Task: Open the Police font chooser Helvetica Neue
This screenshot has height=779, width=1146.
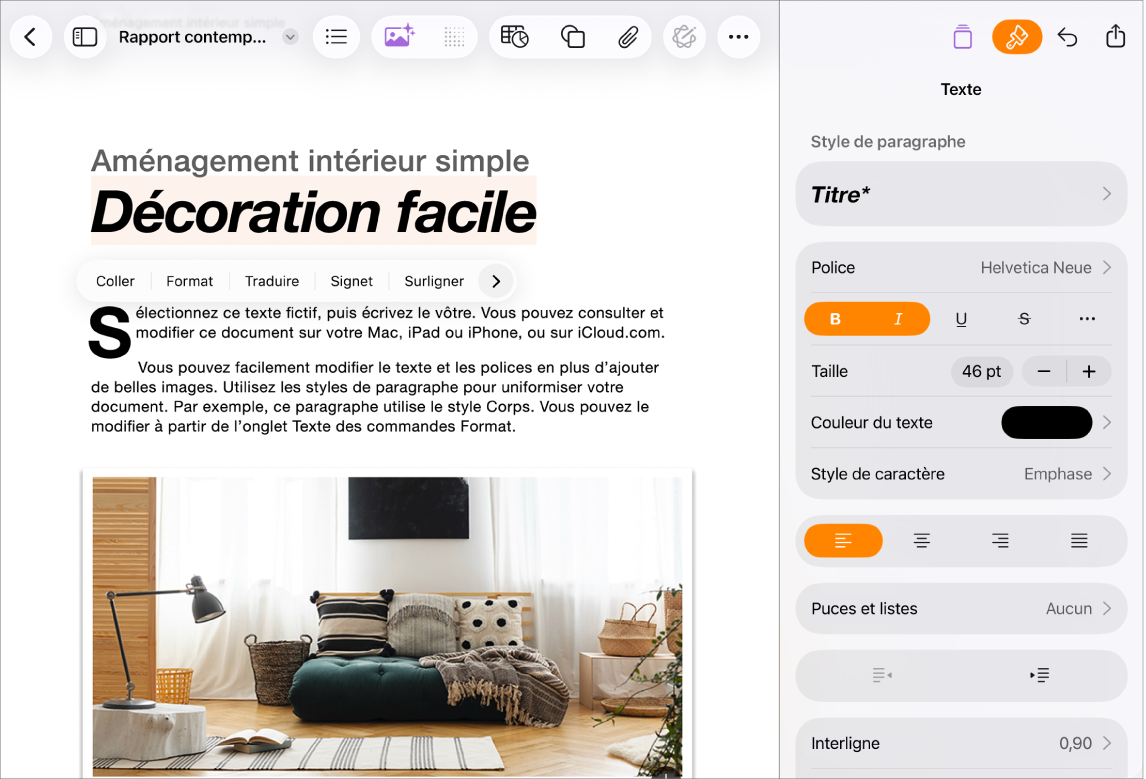Action: click(x=961, y=267)
